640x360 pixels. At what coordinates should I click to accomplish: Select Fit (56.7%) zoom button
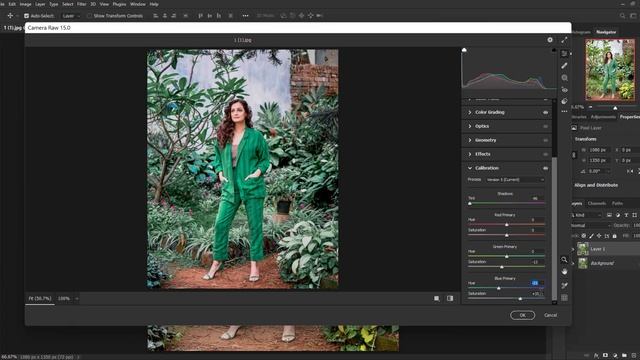click(x=40, y=298)
